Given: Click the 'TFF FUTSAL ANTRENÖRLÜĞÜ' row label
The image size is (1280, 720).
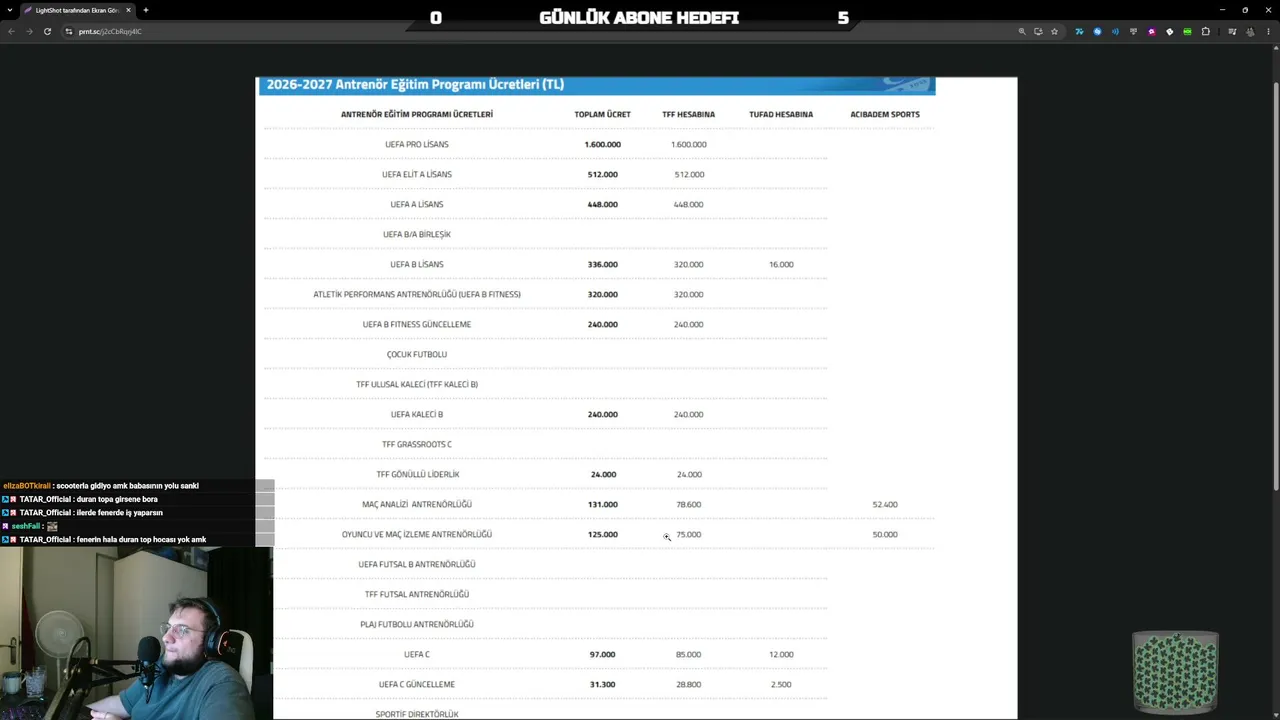Looking at the screenshot, I should [x=417, y=594].
